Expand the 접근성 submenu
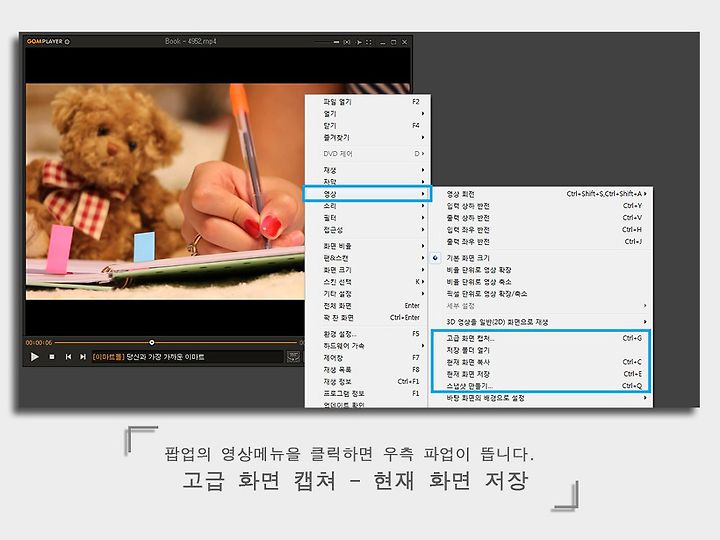720x540 pixels. (x=367, y=230)
